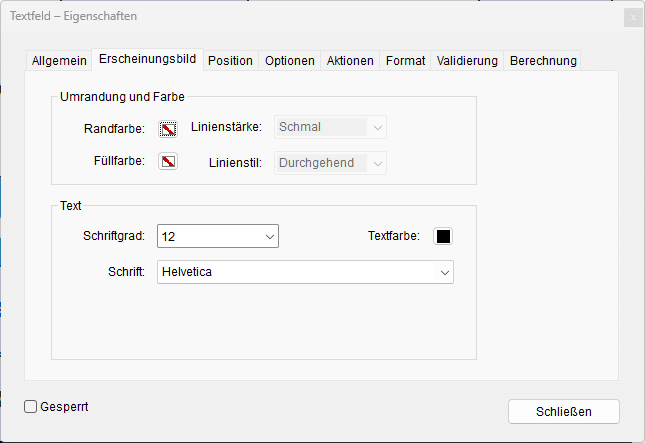Select the Format tab

[x=405, y=61]
